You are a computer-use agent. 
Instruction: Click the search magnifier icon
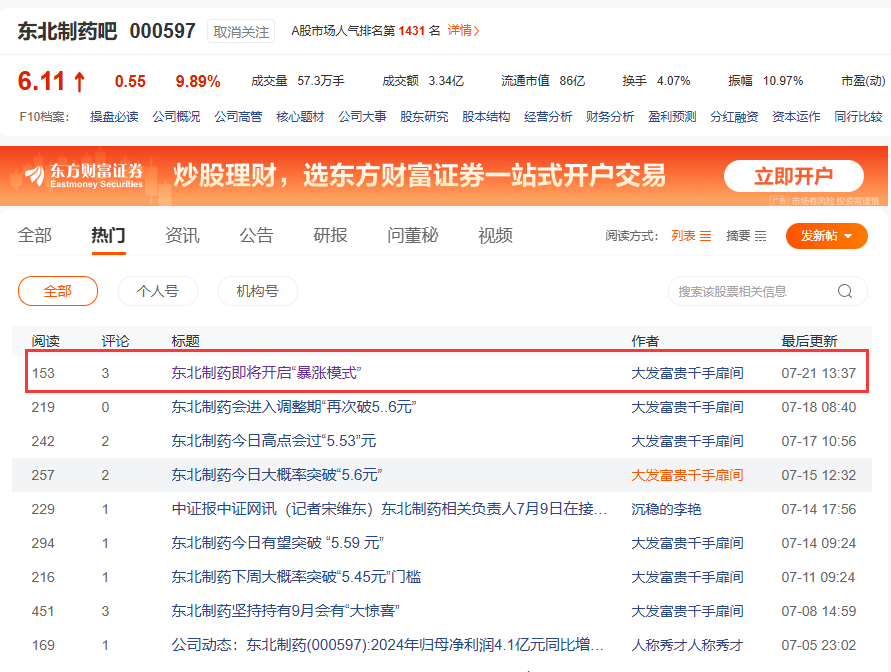845,291
